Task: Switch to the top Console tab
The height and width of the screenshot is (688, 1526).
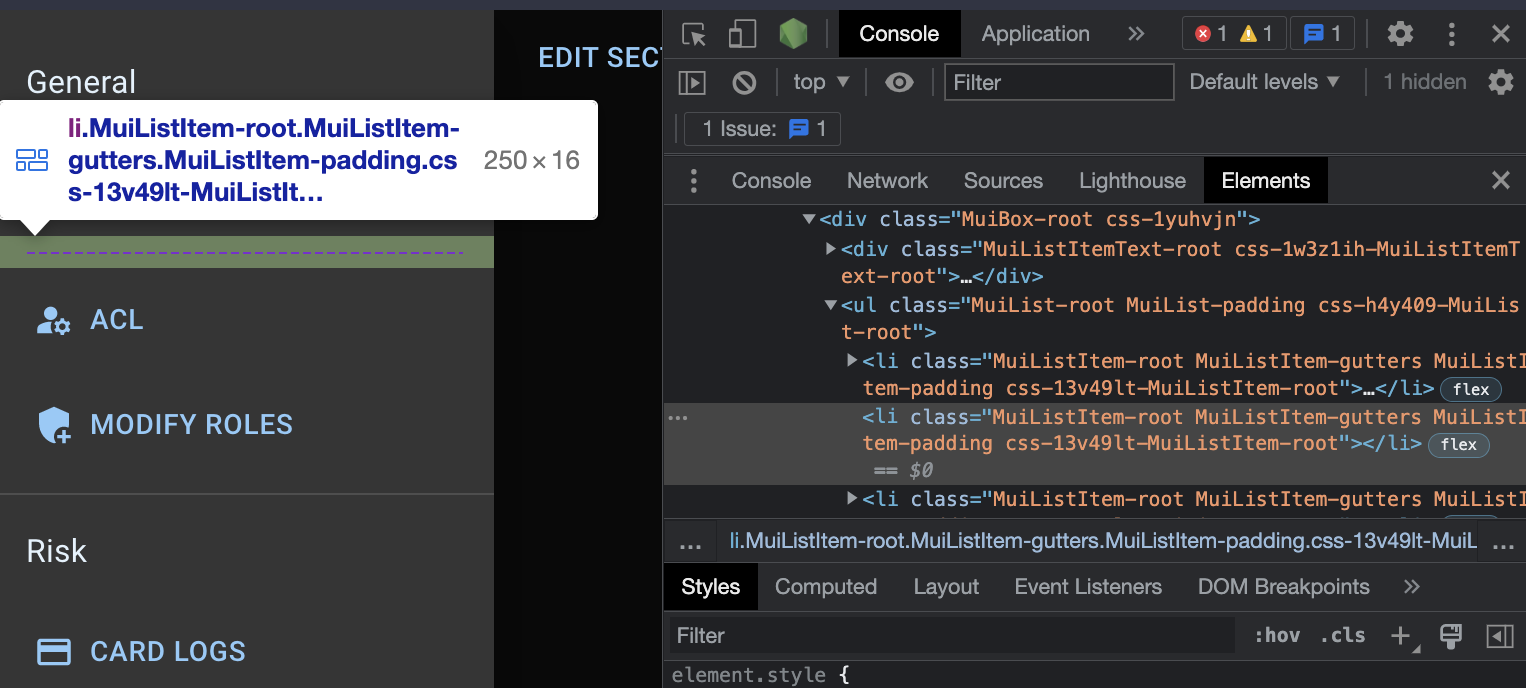Action: pos(899,34)
